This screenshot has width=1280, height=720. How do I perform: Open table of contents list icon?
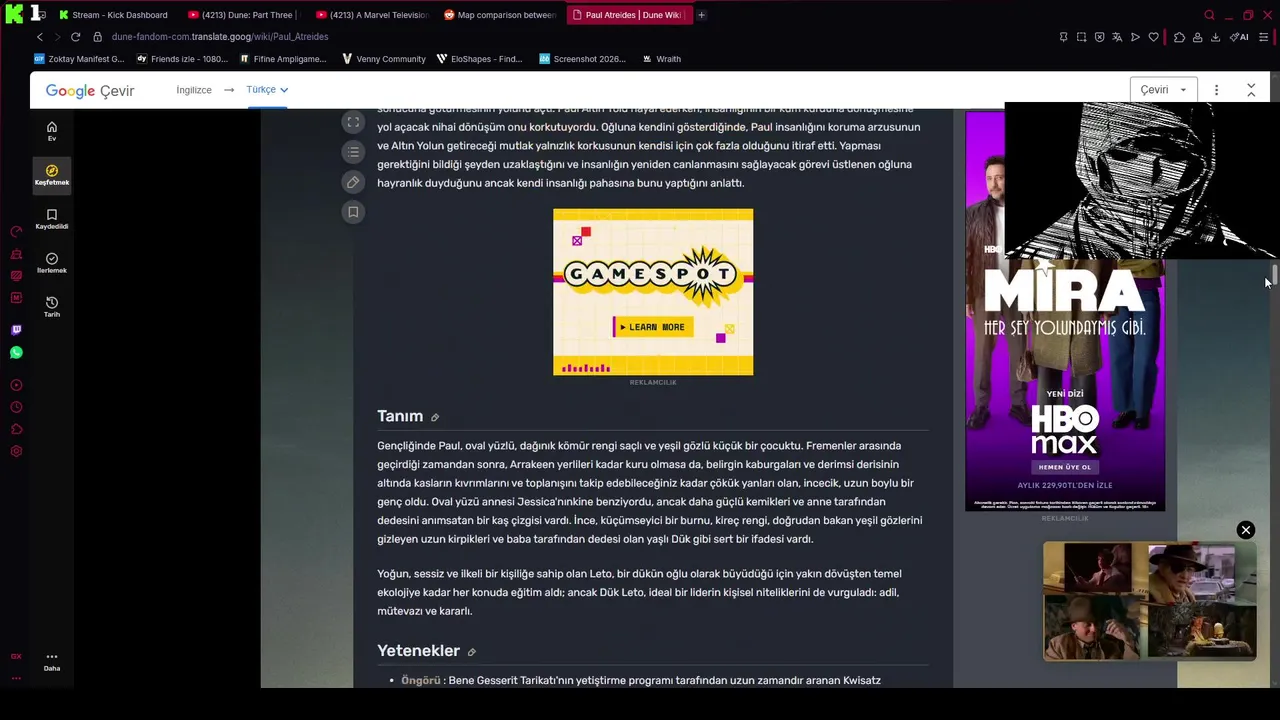353,152
